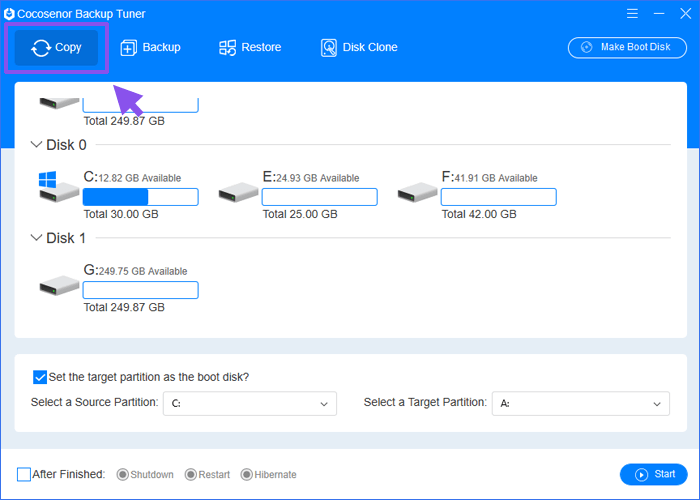Click '24.93 GB Available' label for E:
The image size is (700, 500).
click(x=318, y=178)
